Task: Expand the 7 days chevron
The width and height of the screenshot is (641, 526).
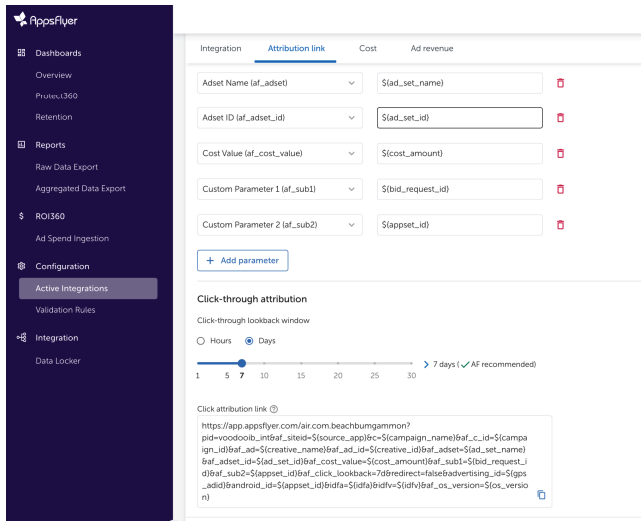Action: (x=426, y=364)
